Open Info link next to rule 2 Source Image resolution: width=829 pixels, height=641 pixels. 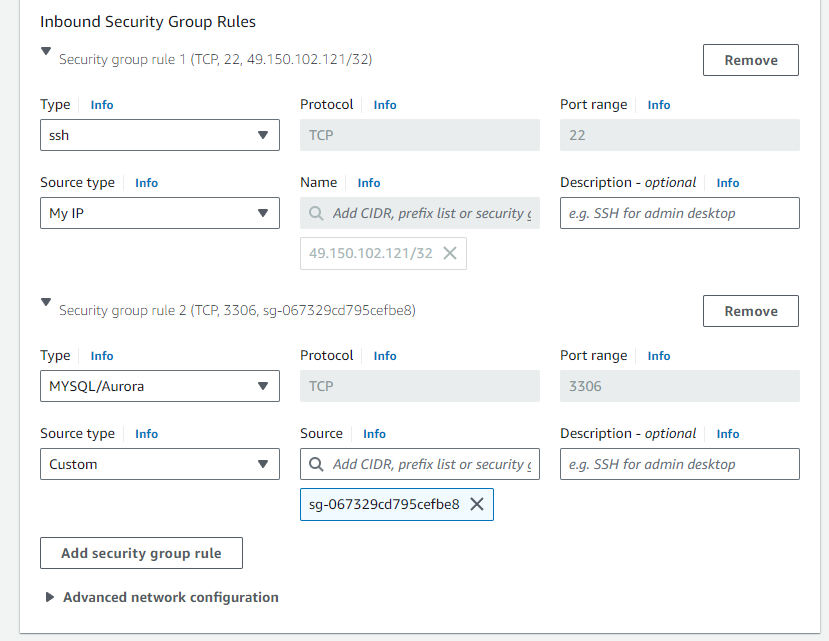coord(374,433)
